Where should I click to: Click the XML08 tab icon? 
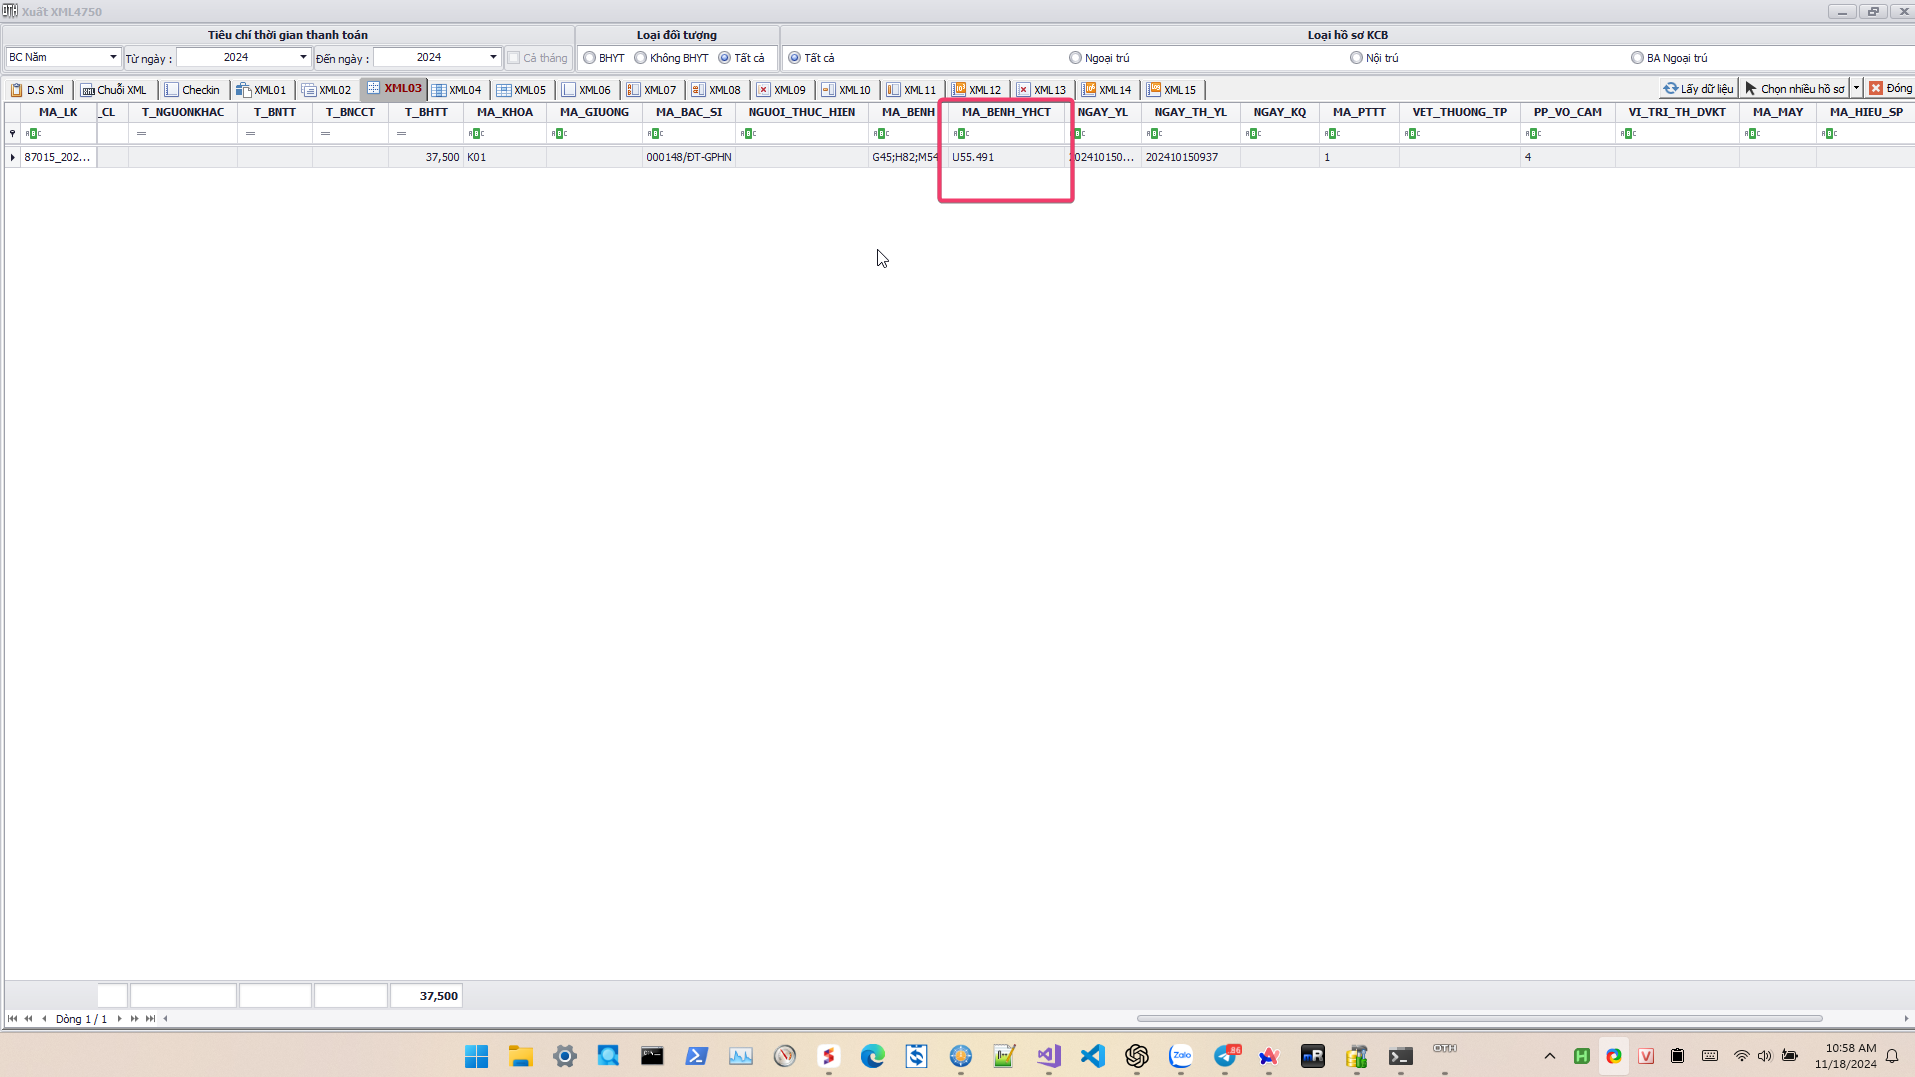click(x=699, y=90)
